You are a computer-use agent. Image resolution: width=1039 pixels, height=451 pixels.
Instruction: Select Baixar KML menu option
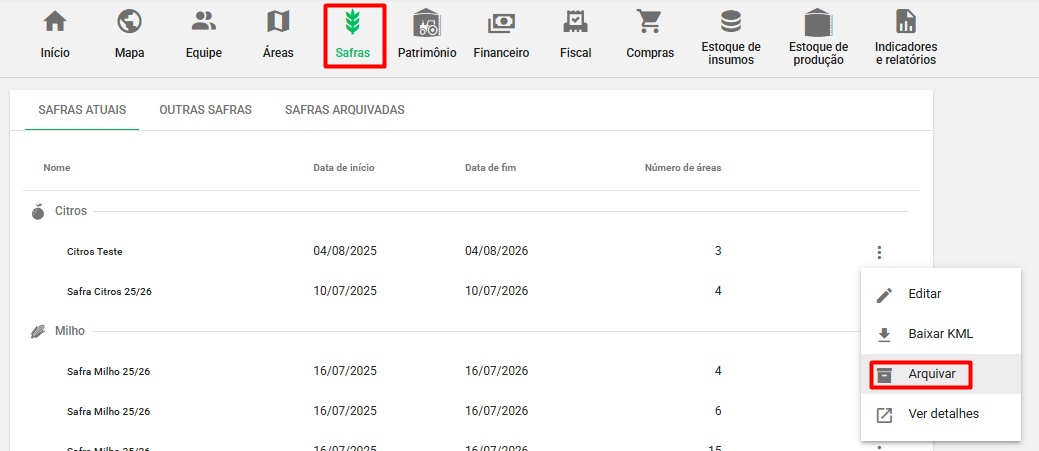tap(940, 334)
